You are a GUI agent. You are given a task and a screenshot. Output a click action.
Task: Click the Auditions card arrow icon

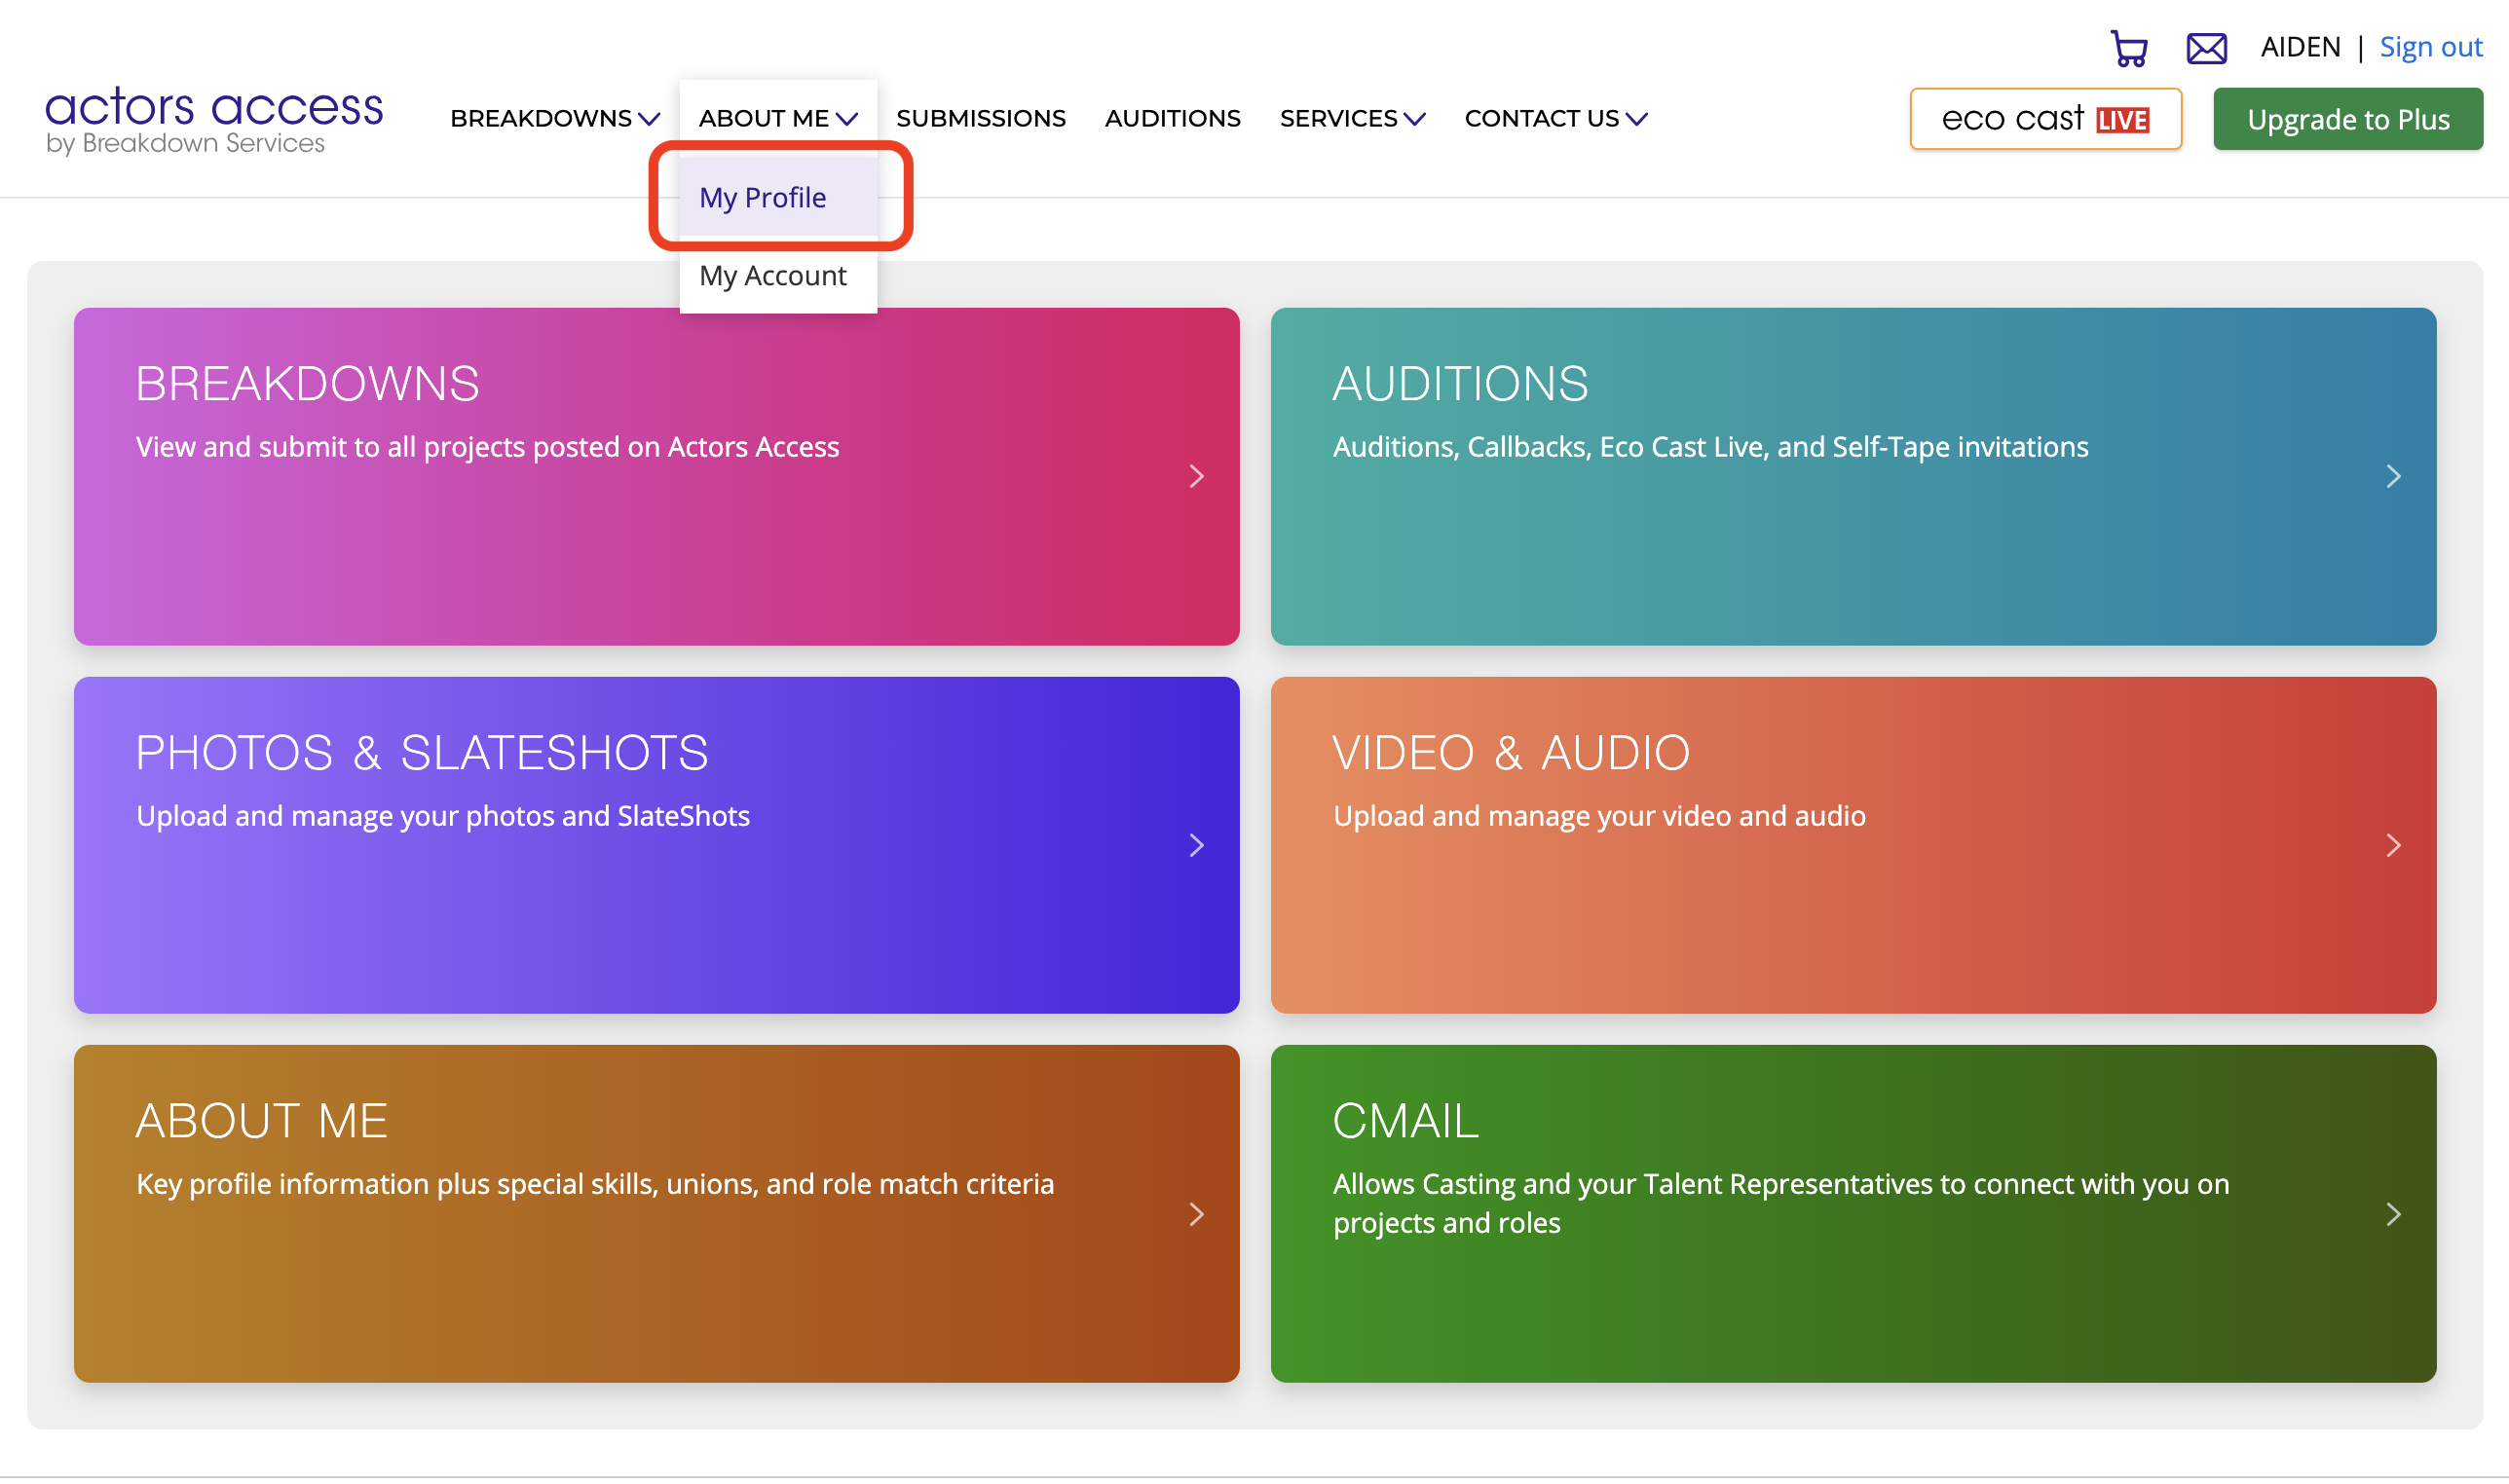(2392, 476)
